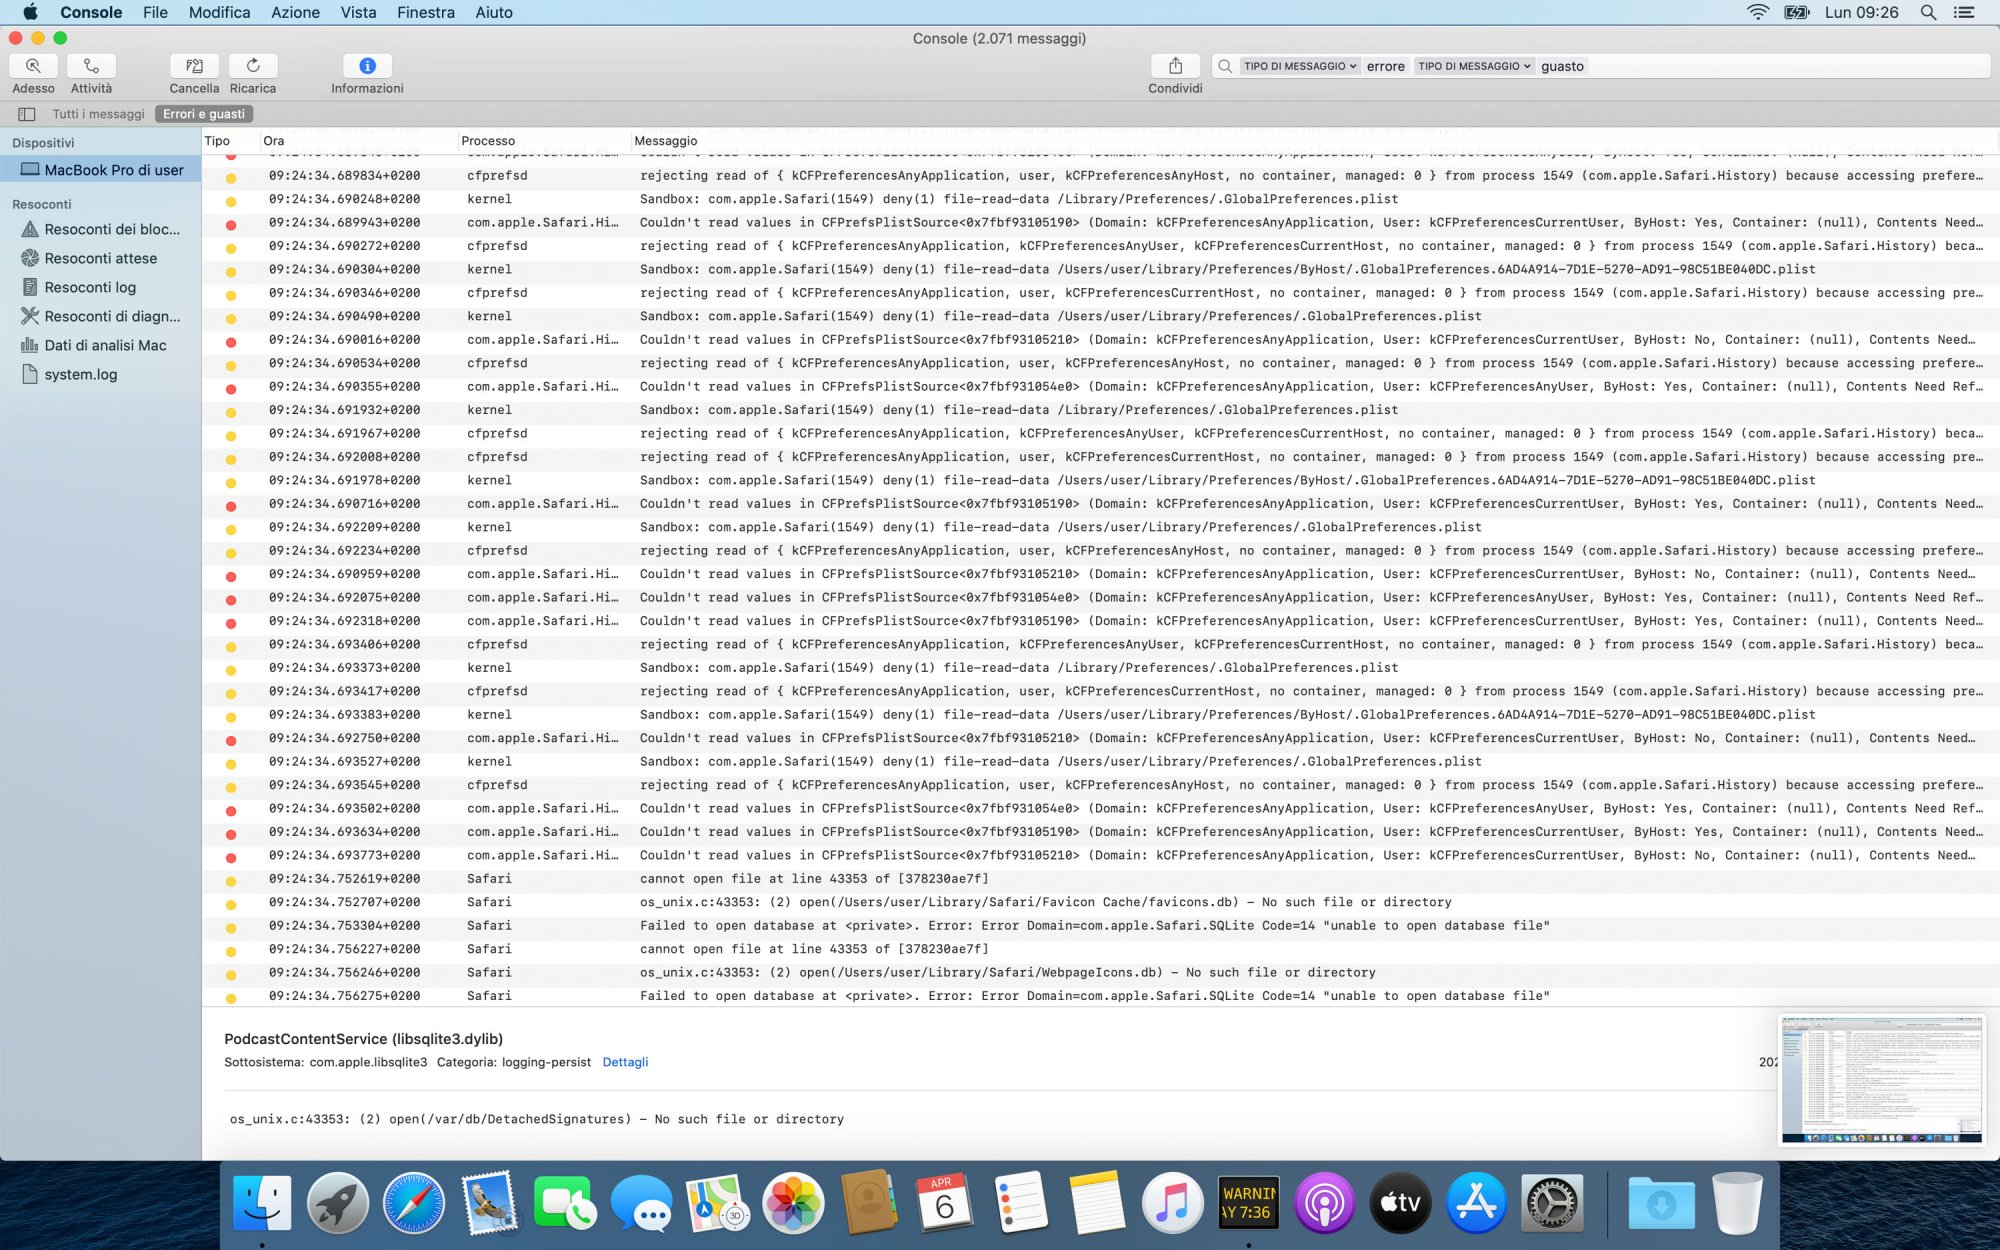Select the favicons.db No such file row
Image resolution: width=2000 pixels, height=1250 pixels.
[x=1100, y=902]
